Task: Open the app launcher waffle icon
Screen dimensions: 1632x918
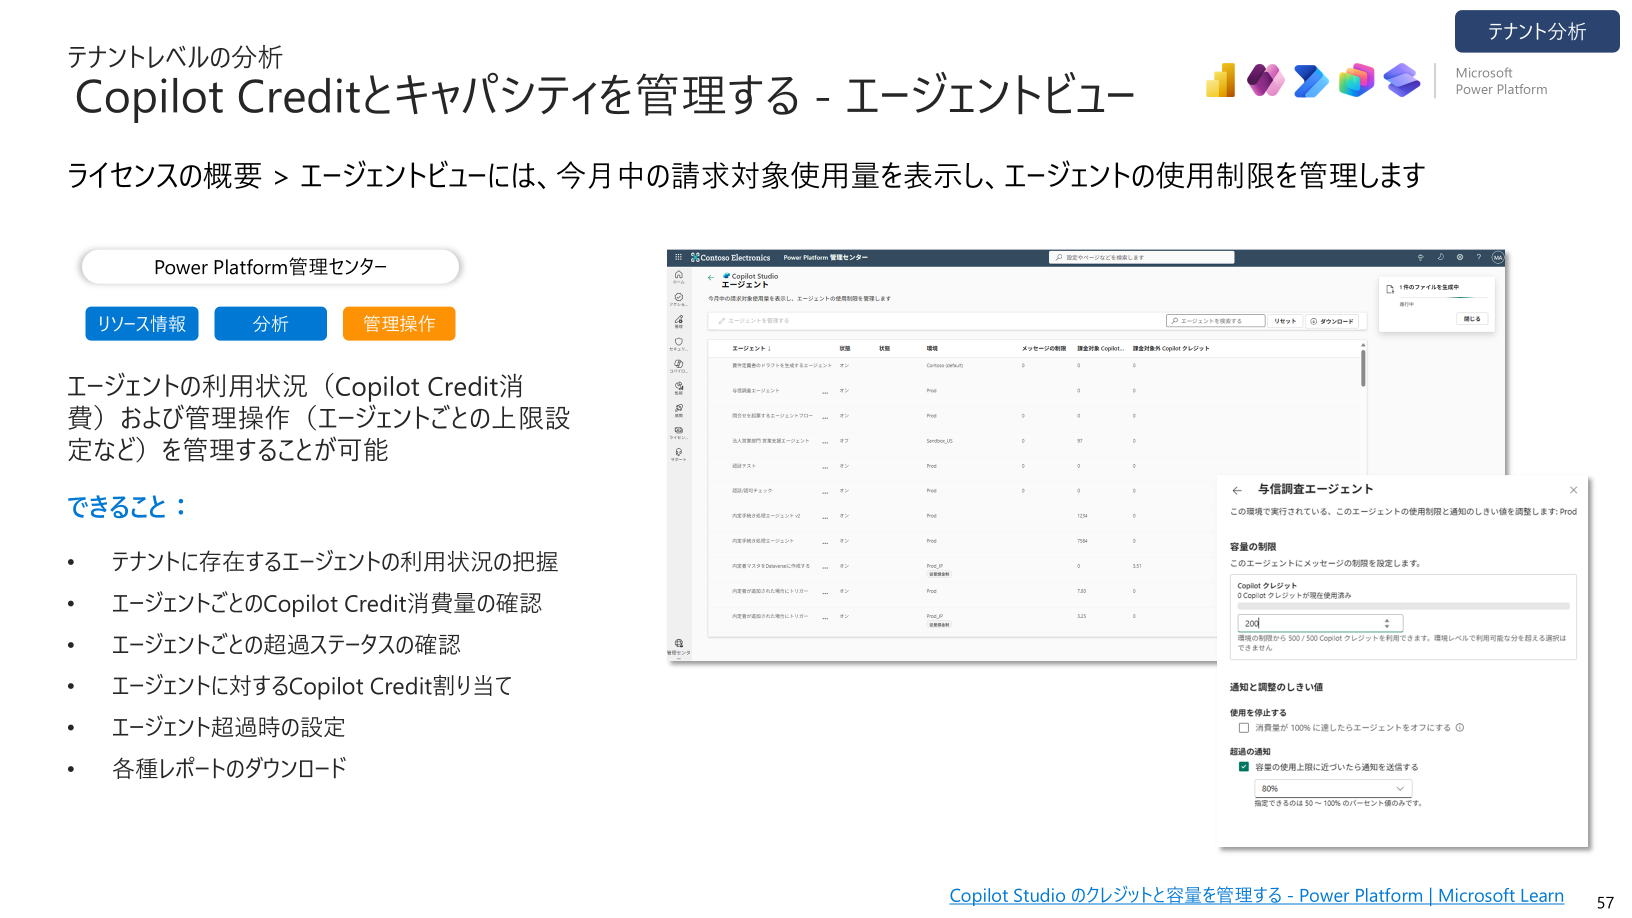Action: [678, 257]
